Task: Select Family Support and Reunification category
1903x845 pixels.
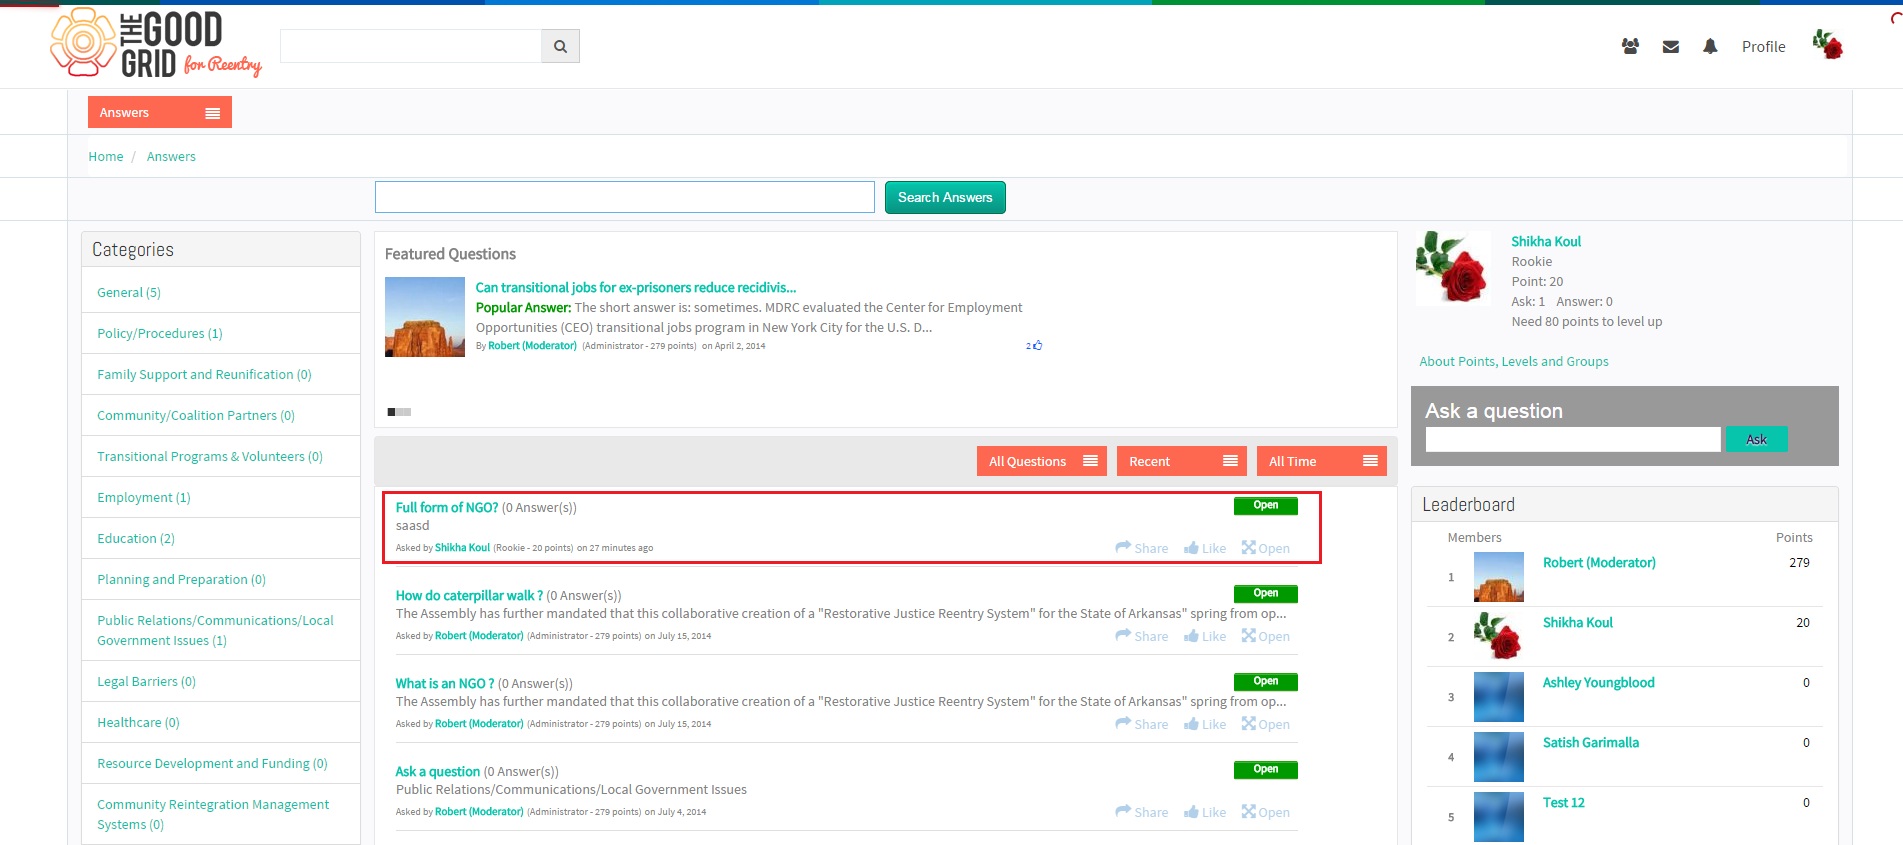Action: 204,375
